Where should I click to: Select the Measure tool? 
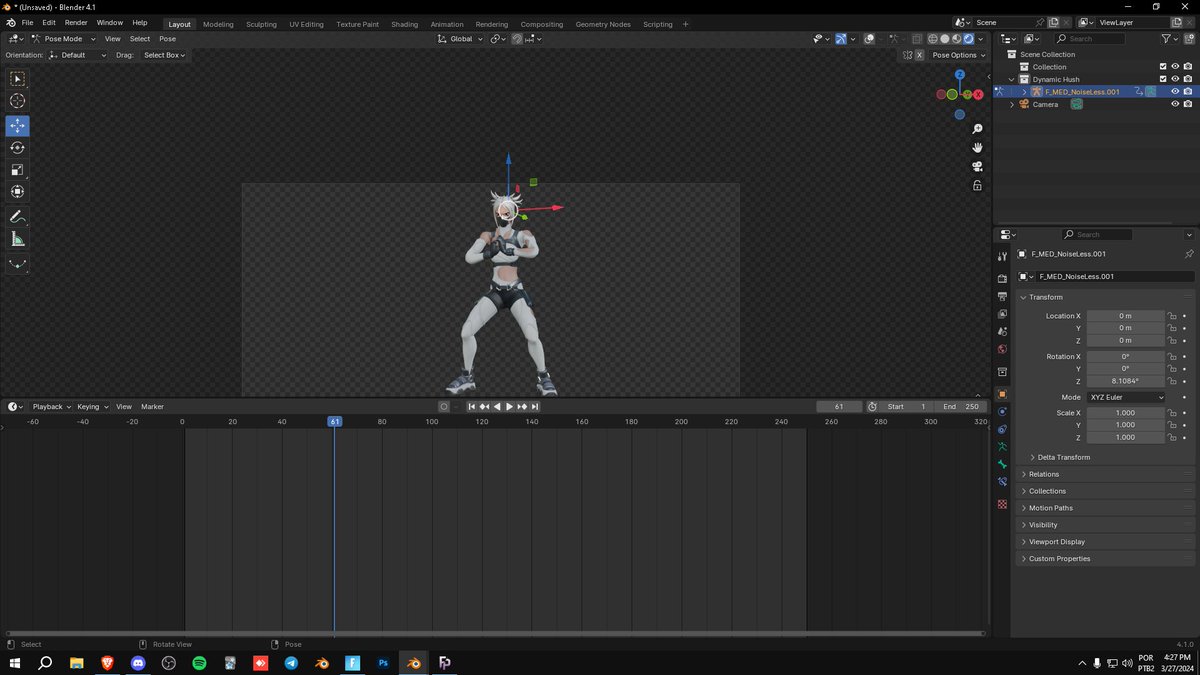tap(17, 238)
